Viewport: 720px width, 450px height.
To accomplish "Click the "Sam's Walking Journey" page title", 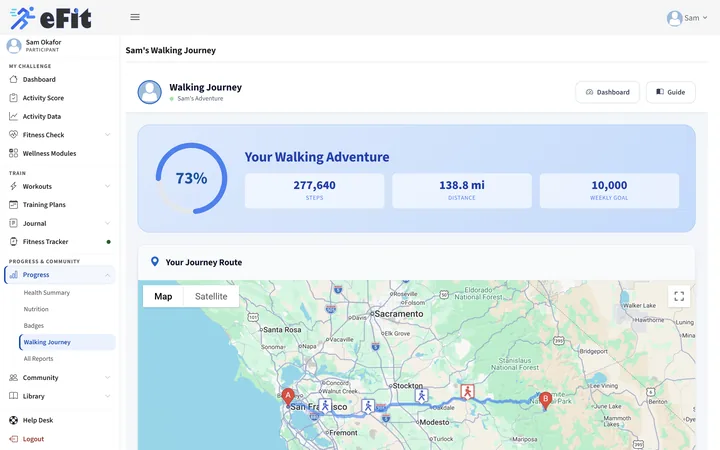I will [170, 50].
